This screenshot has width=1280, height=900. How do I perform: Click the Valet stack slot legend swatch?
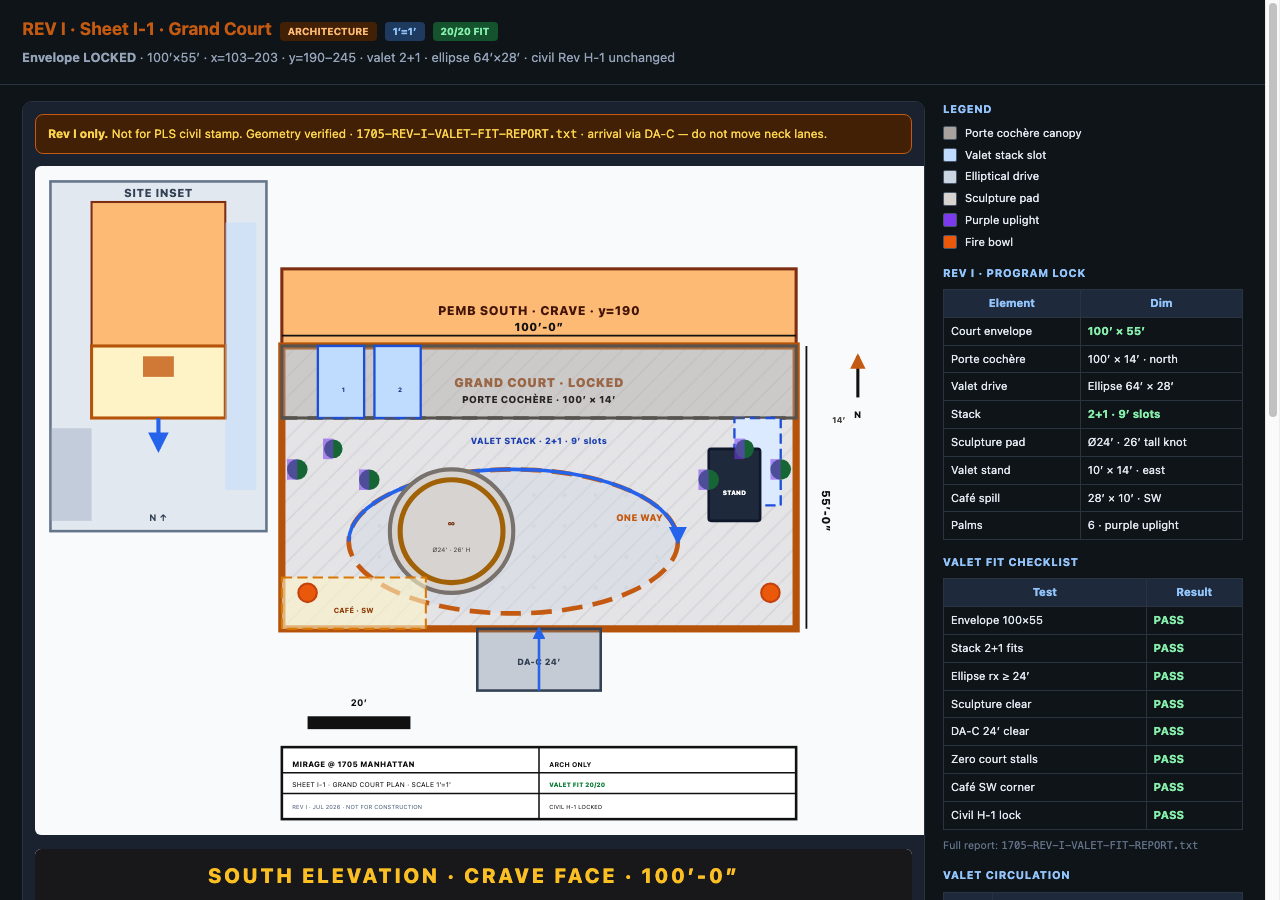950,155
